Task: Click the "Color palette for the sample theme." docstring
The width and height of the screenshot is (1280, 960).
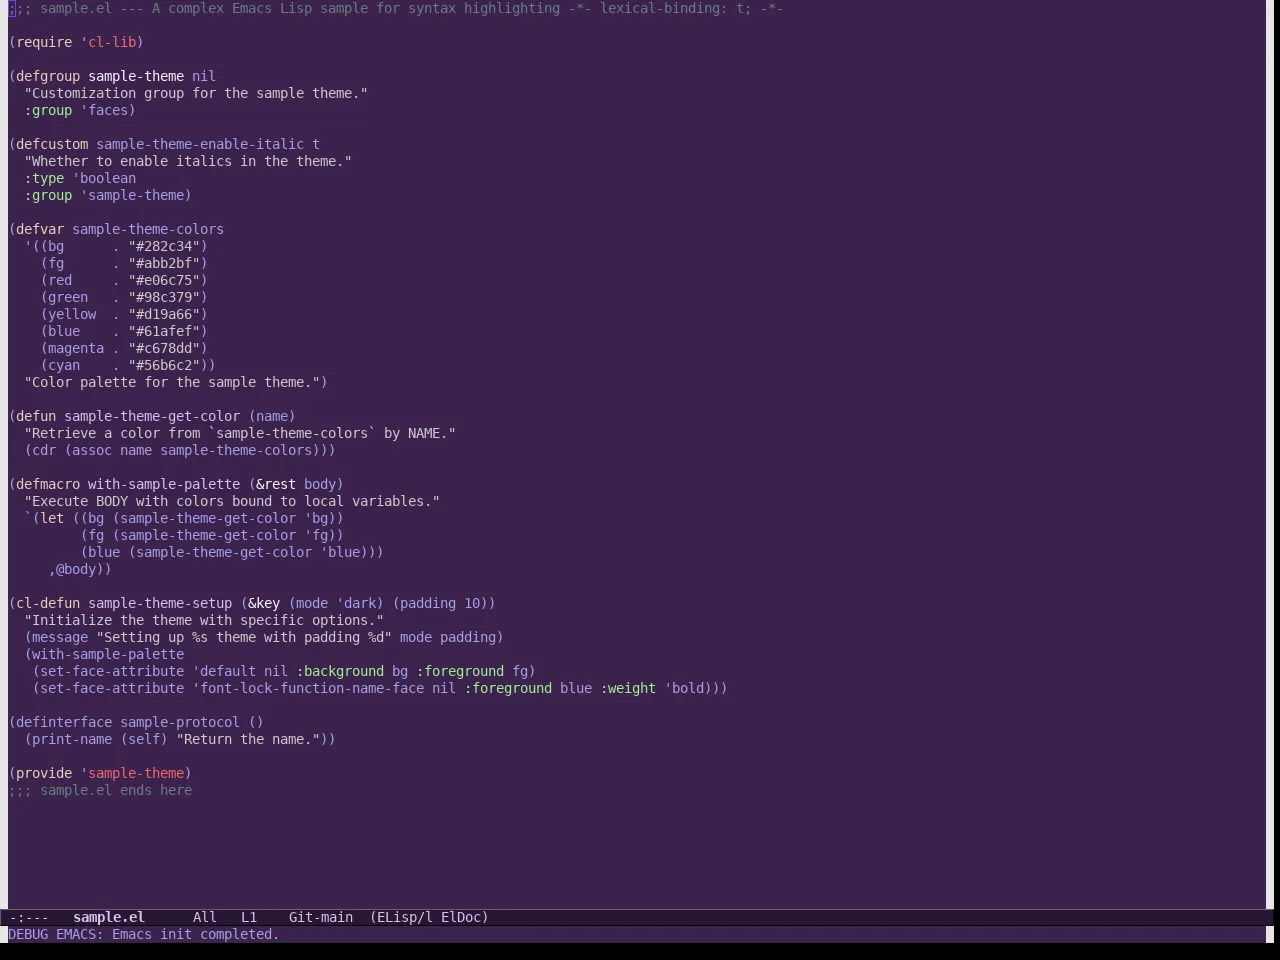Action: [172, 382]
